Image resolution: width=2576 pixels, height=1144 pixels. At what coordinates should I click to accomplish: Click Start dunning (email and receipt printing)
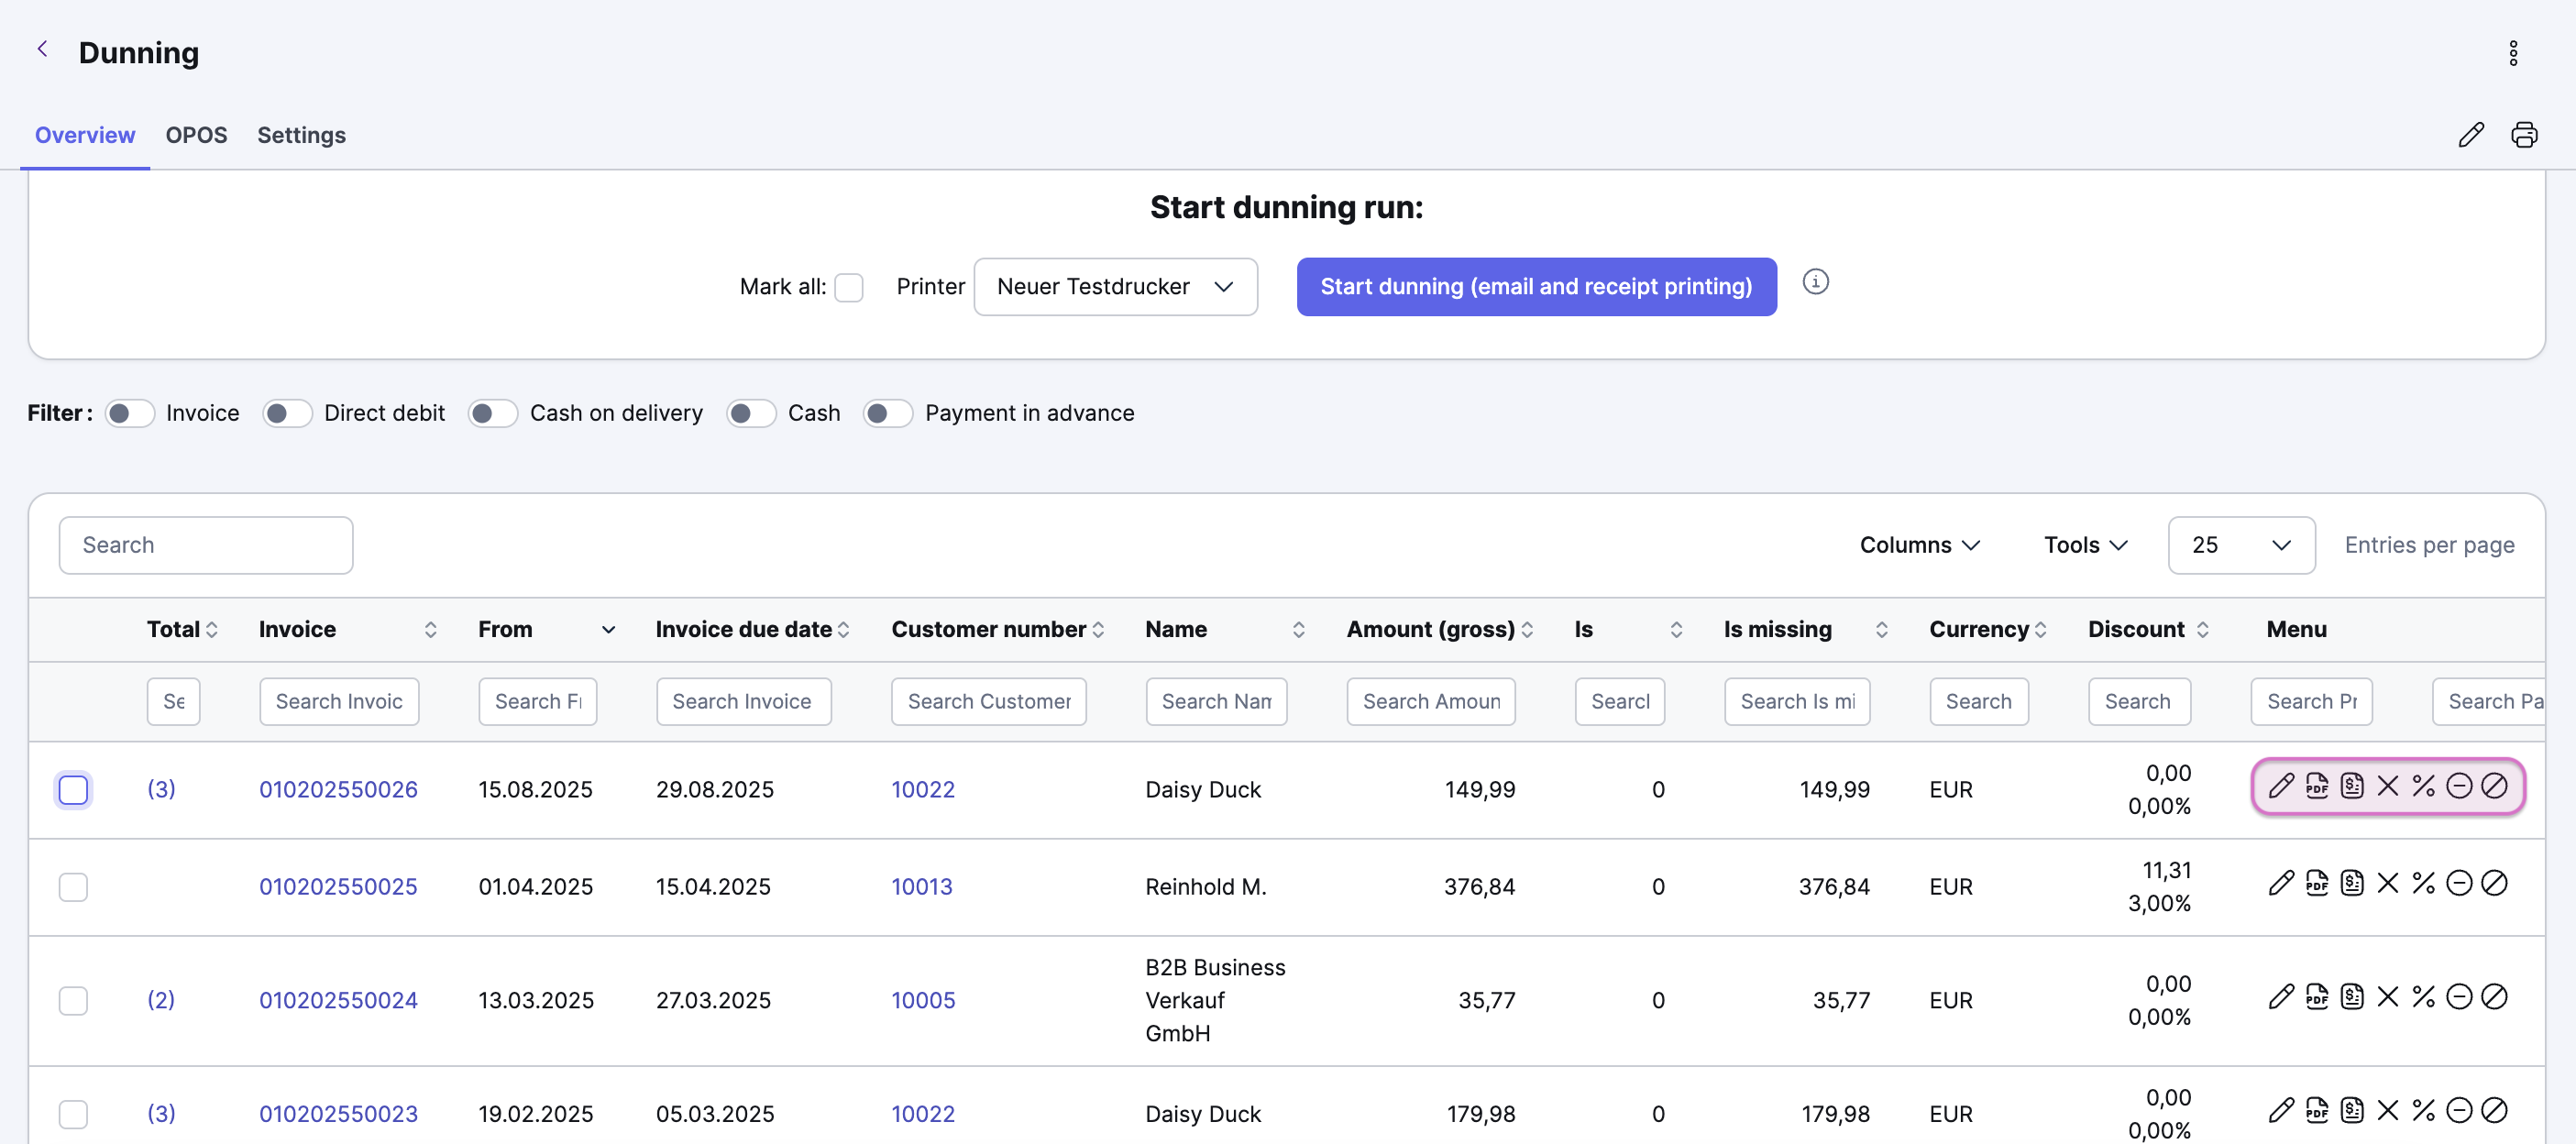pyautogui.click(x=1536, y=287)
